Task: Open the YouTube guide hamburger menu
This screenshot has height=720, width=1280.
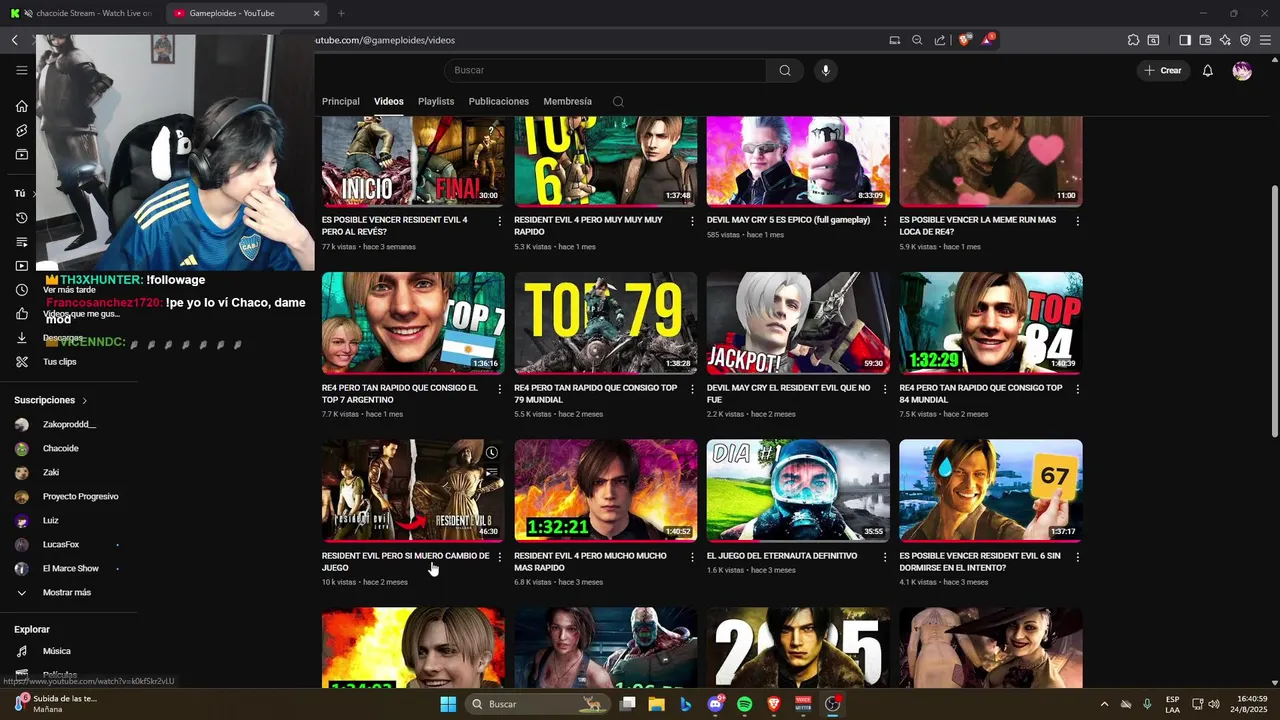Action: coord(21,70)
